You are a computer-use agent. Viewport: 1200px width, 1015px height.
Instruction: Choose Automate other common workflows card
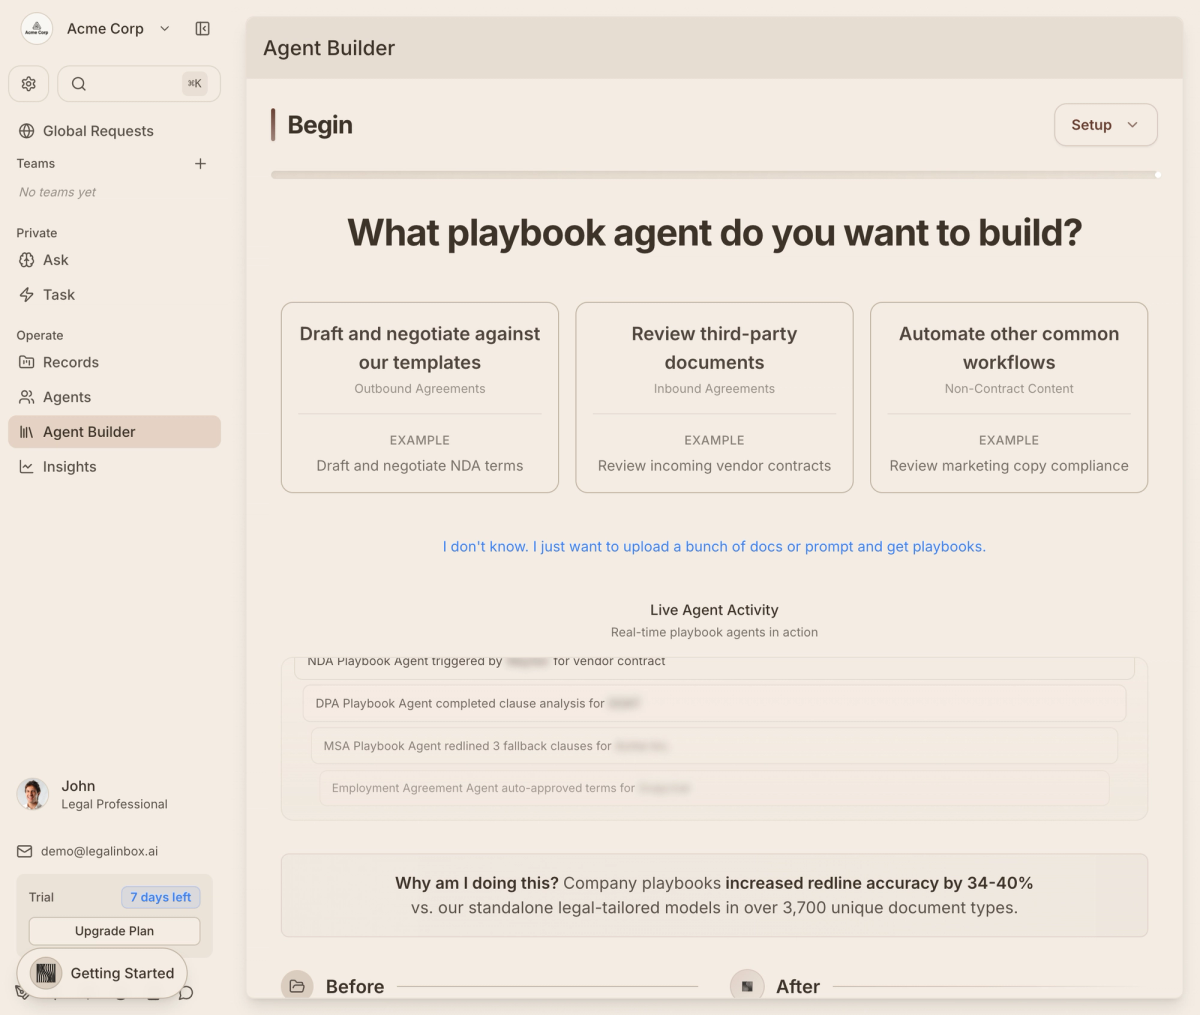[1009, 398]
